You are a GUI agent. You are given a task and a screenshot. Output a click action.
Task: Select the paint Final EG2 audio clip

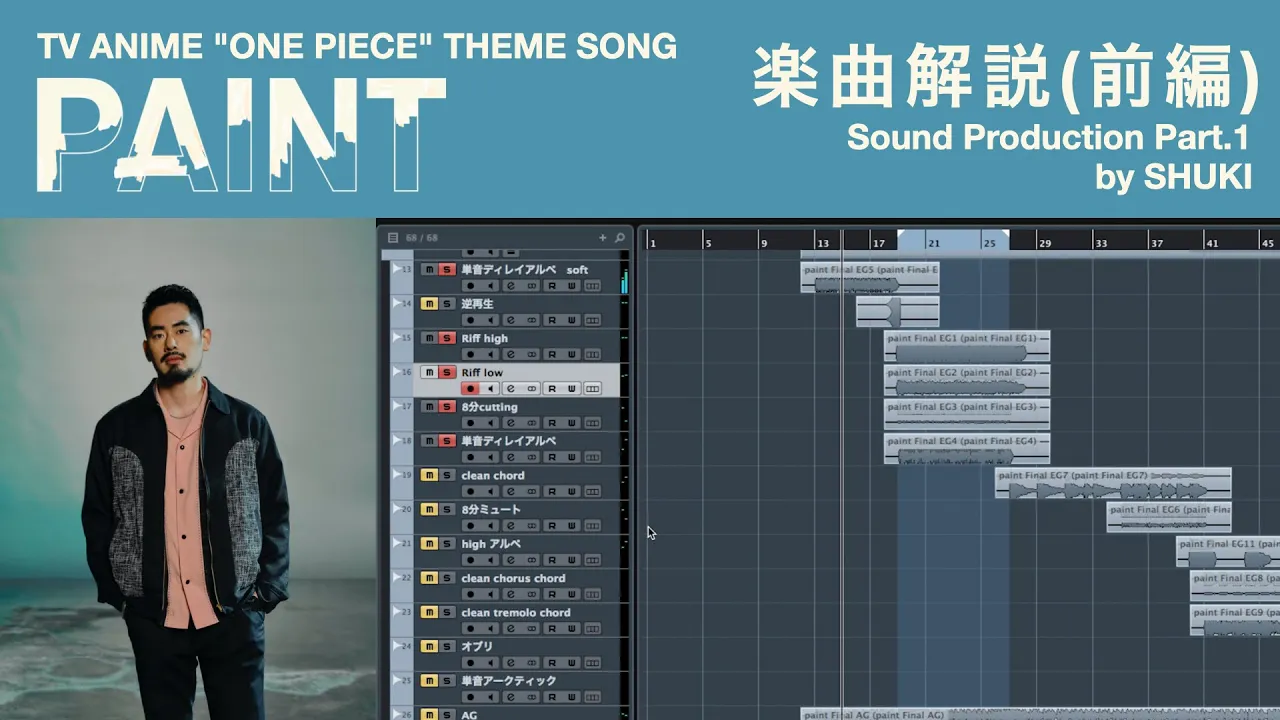click(967, 380)
